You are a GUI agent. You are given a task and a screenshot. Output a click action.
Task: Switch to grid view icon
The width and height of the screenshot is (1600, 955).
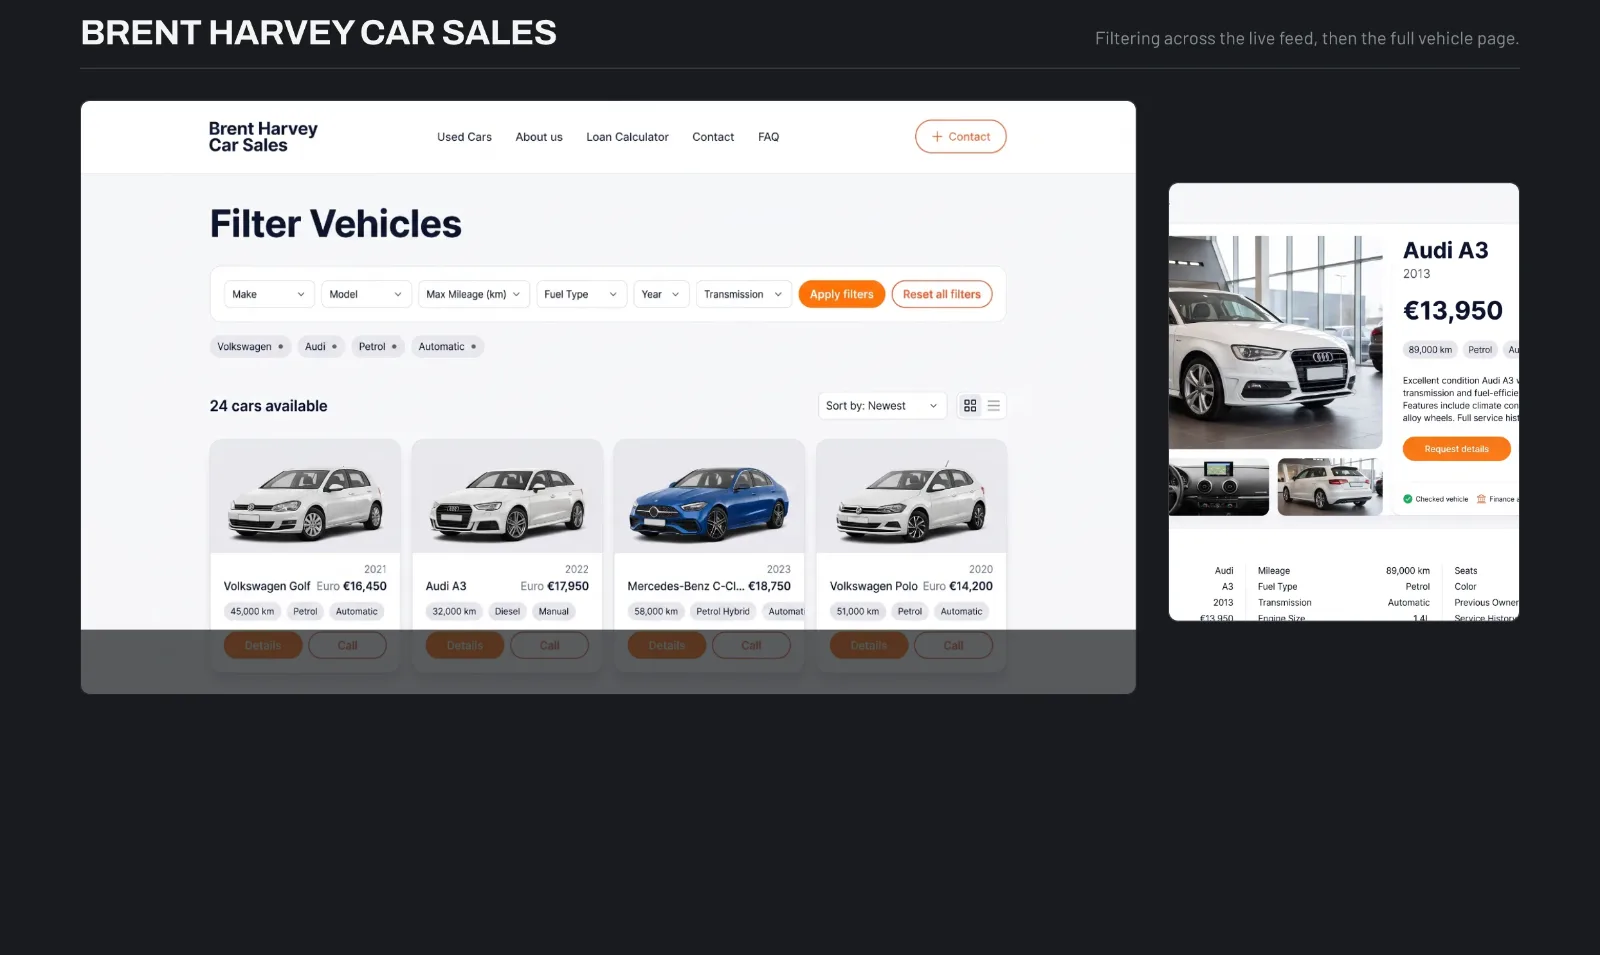pos(969,406)
